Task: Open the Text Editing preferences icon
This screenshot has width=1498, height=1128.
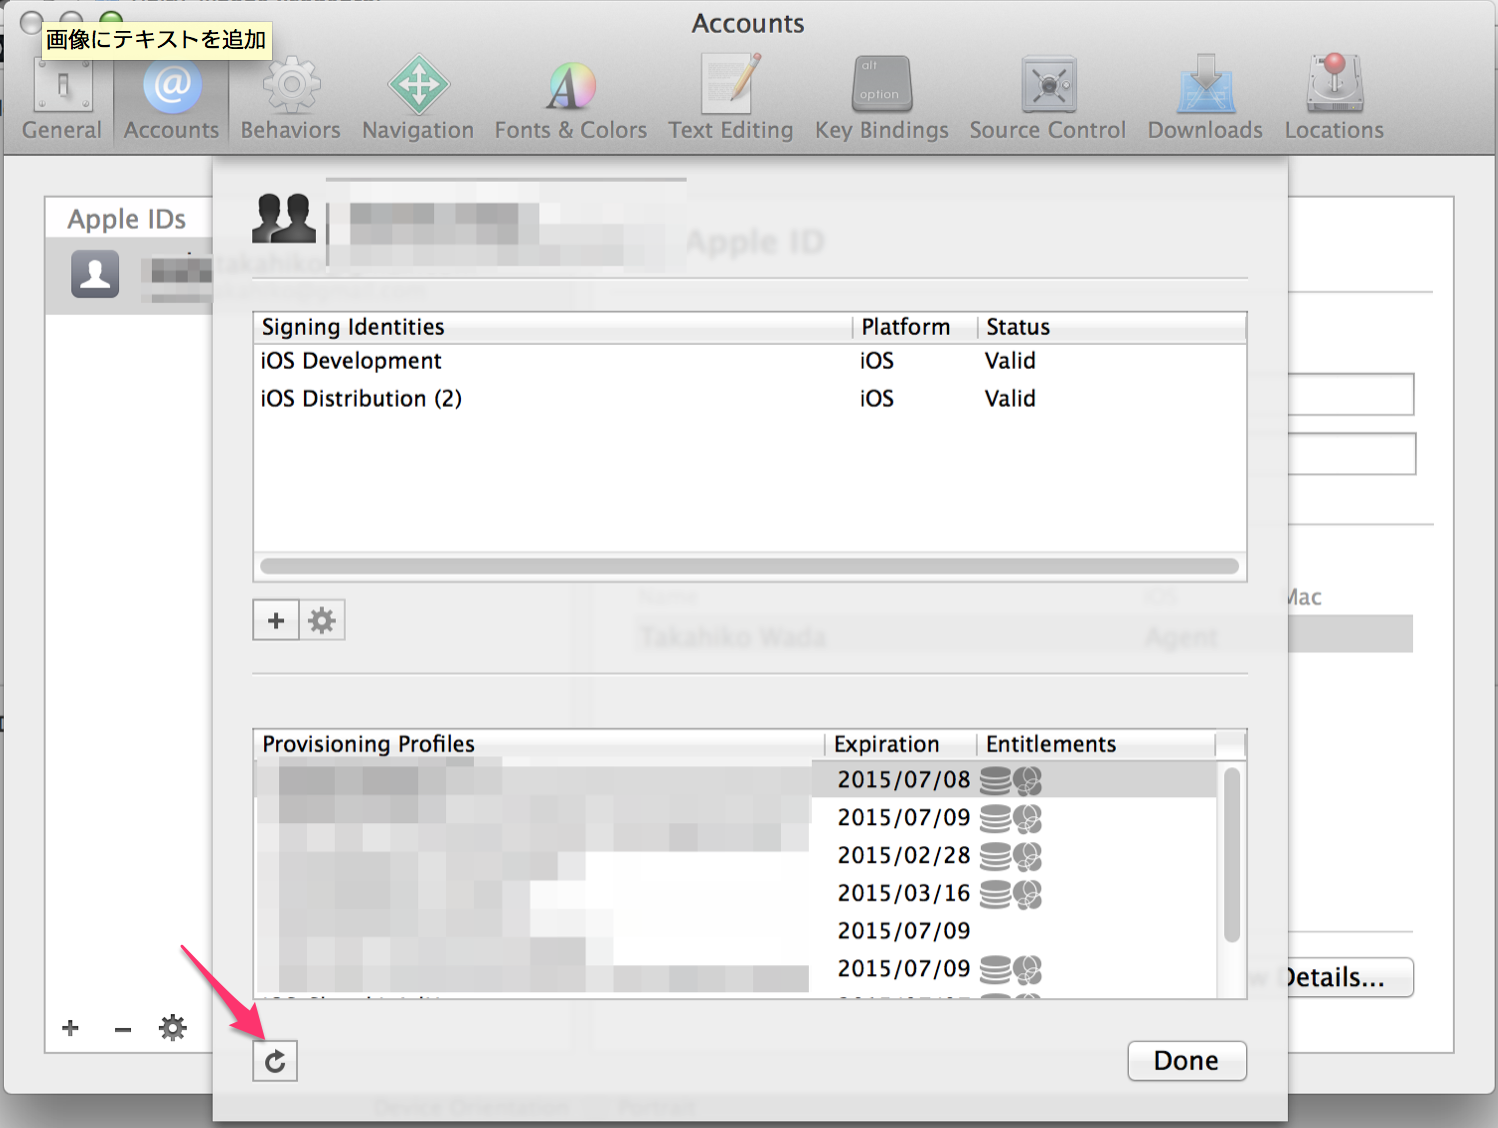Action: 730,95
